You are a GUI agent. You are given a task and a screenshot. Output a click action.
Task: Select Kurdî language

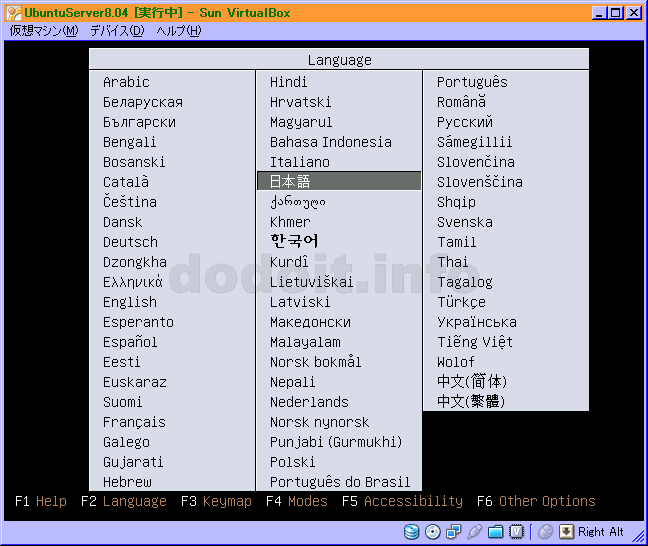click(289, 262)
